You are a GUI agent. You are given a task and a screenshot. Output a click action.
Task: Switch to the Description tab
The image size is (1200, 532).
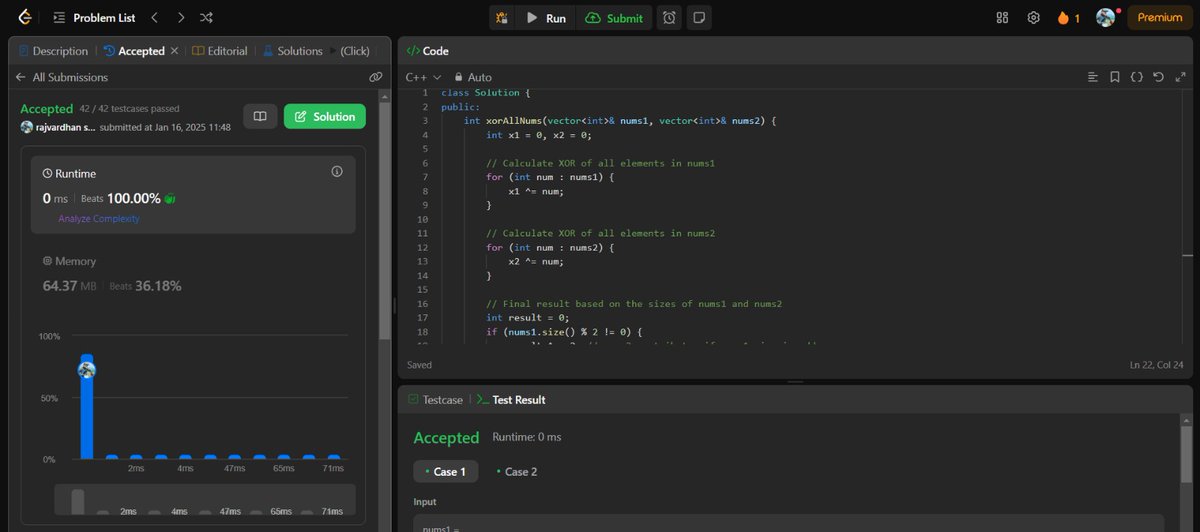[x=53, y=50]
